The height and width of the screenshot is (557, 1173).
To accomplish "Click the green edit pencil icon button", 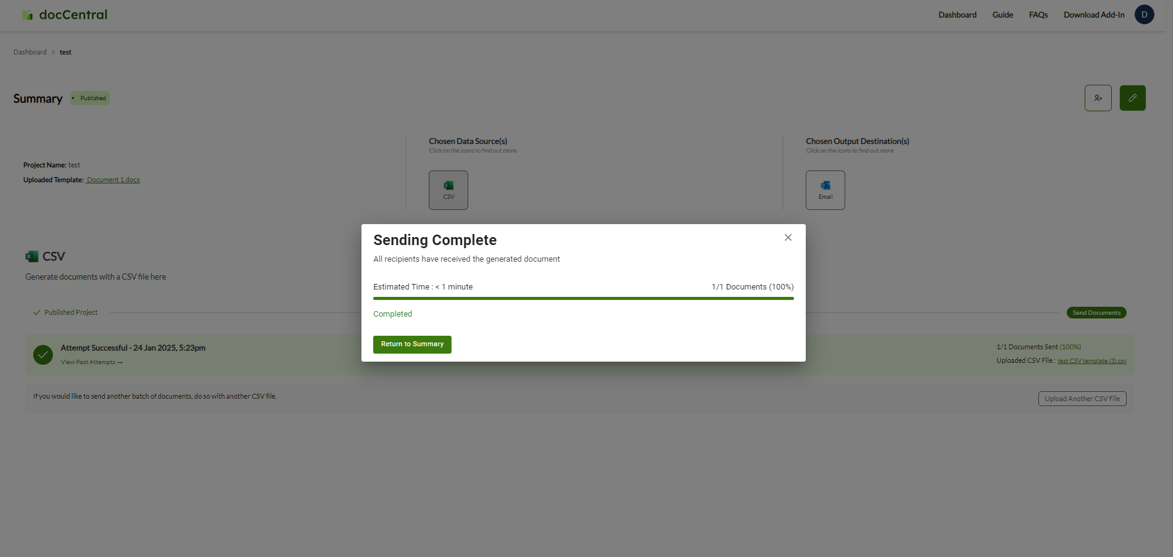I will point(1132,98).
